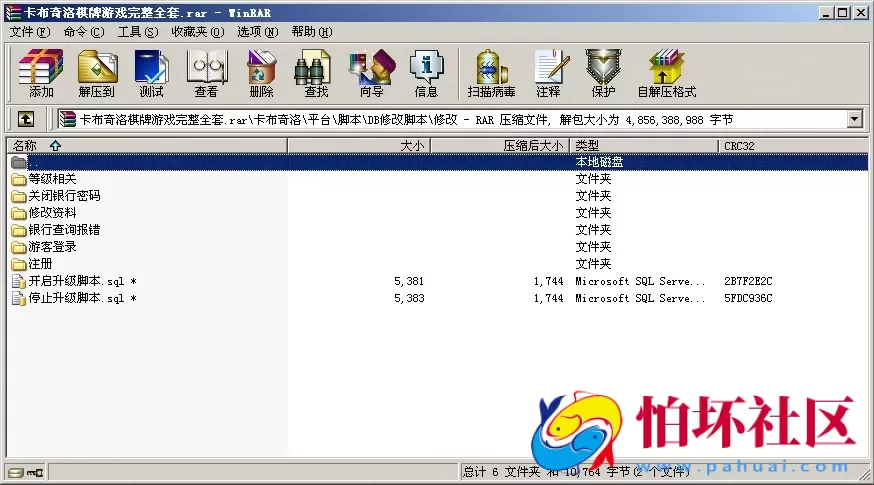Minimize the WinRAR window
The width and height of the screenshot is (874, 485).
[x=827, y=12]
